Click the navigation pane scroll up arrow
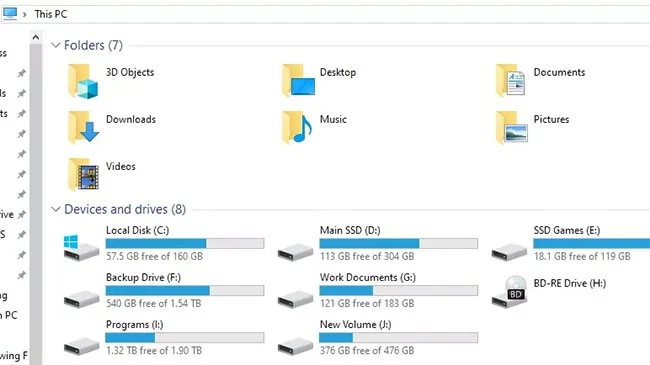 (x=36, y=37)
